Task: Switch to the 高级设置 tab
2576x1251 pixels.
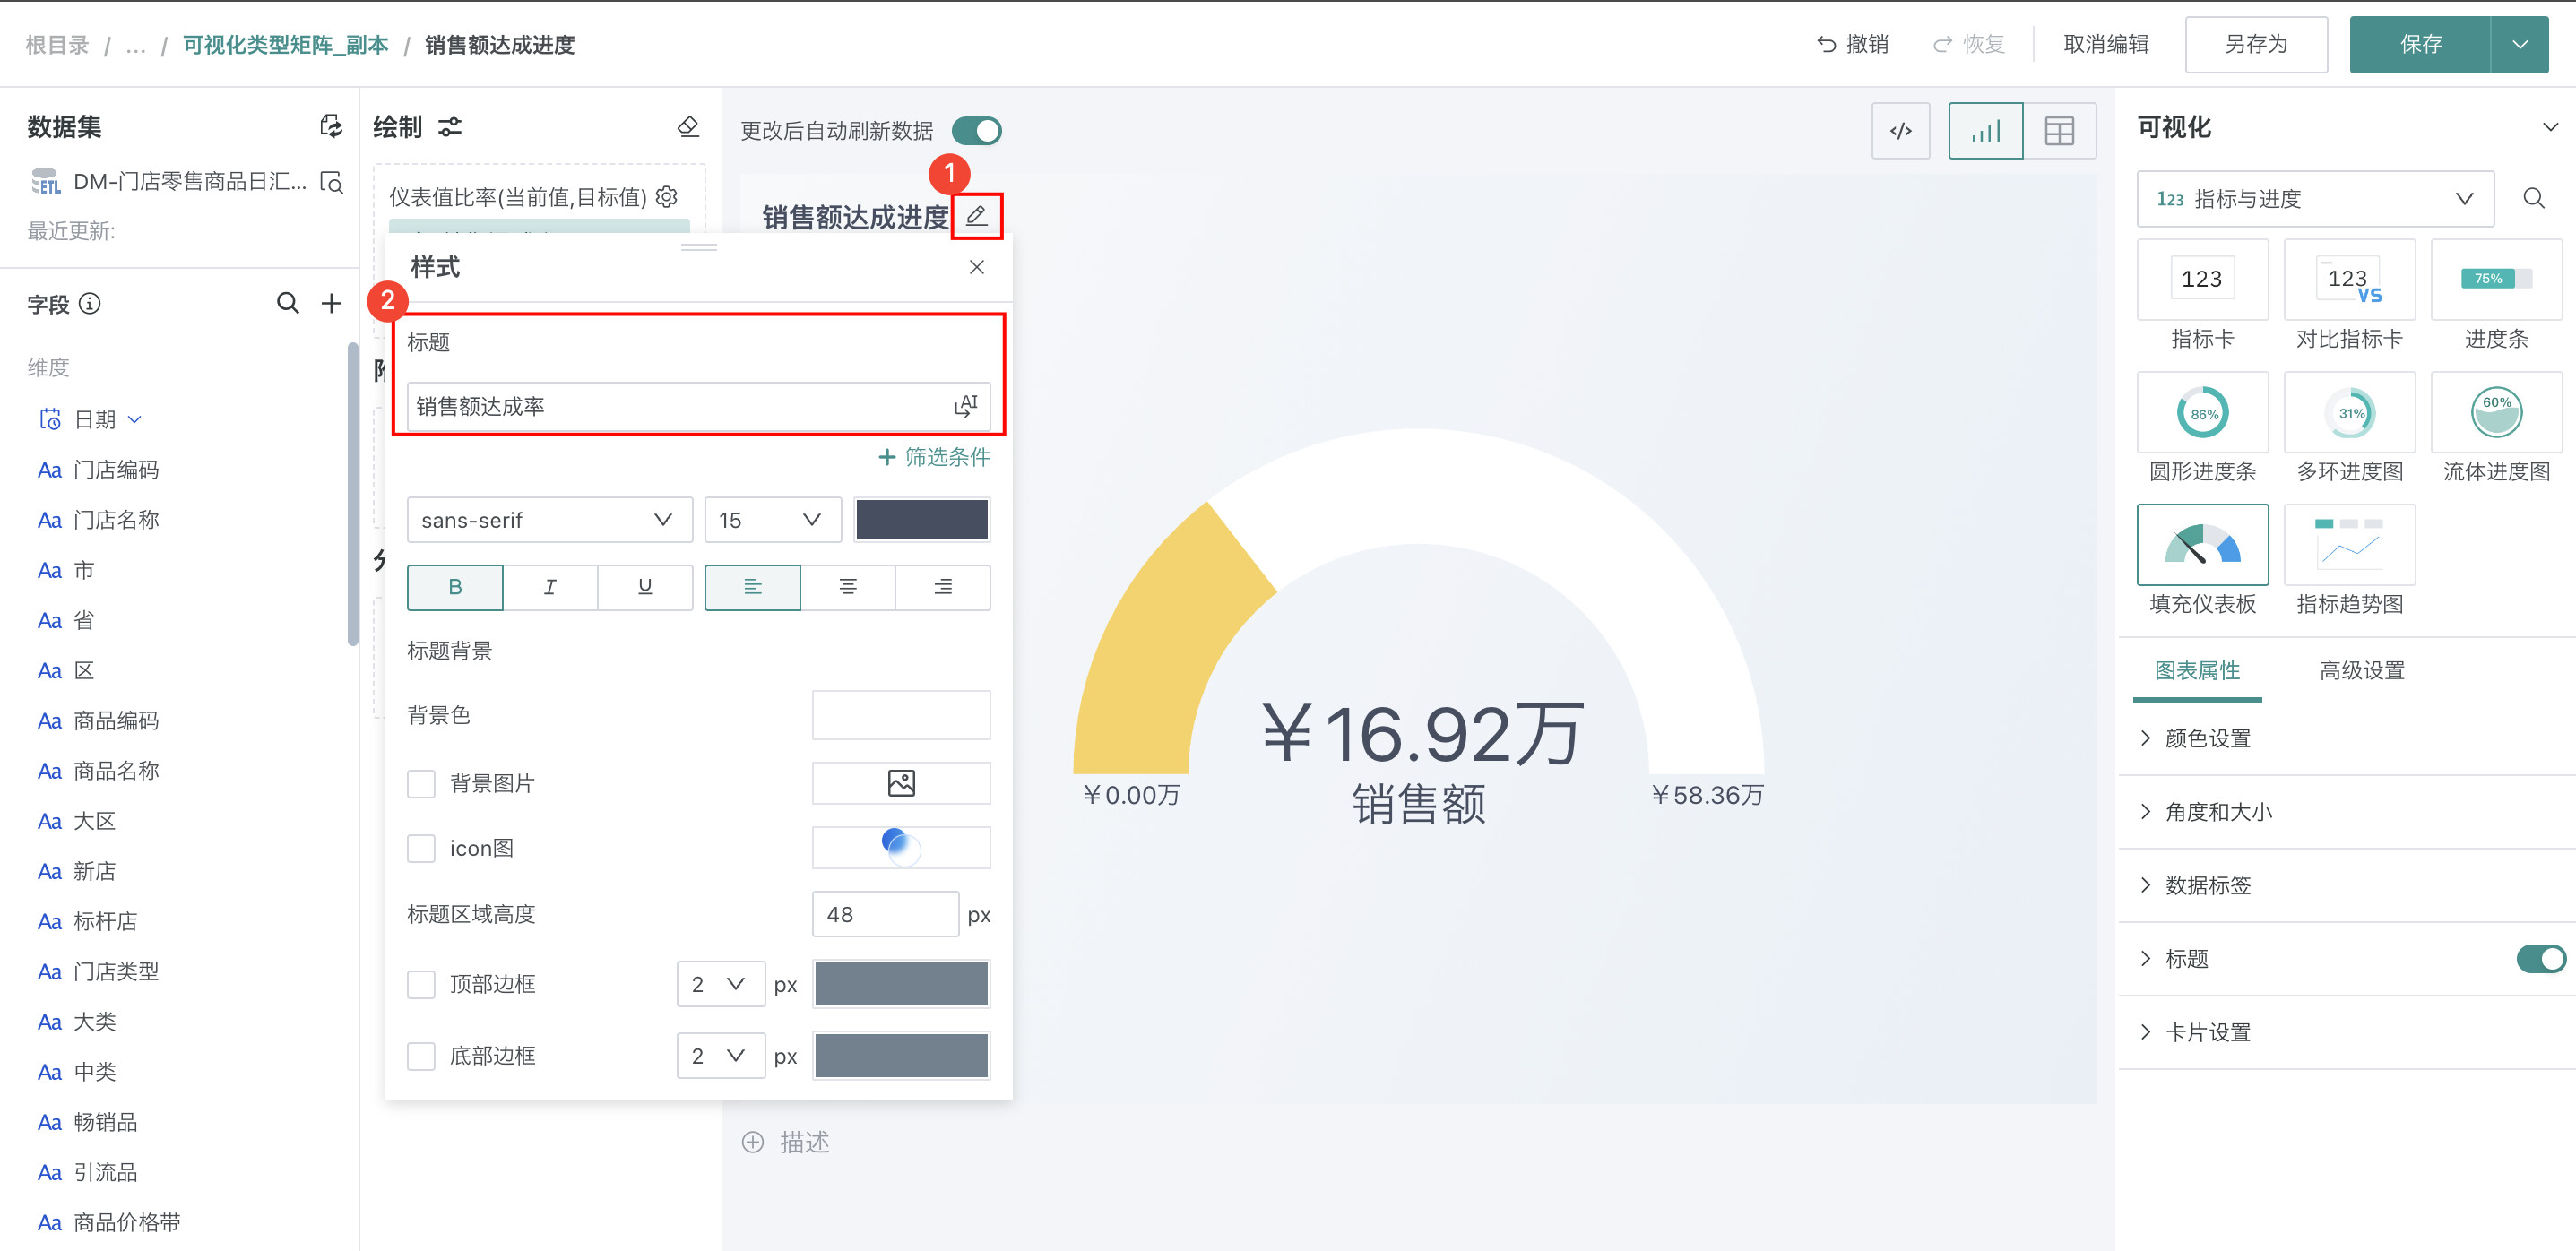Action: pos(2361,670)
